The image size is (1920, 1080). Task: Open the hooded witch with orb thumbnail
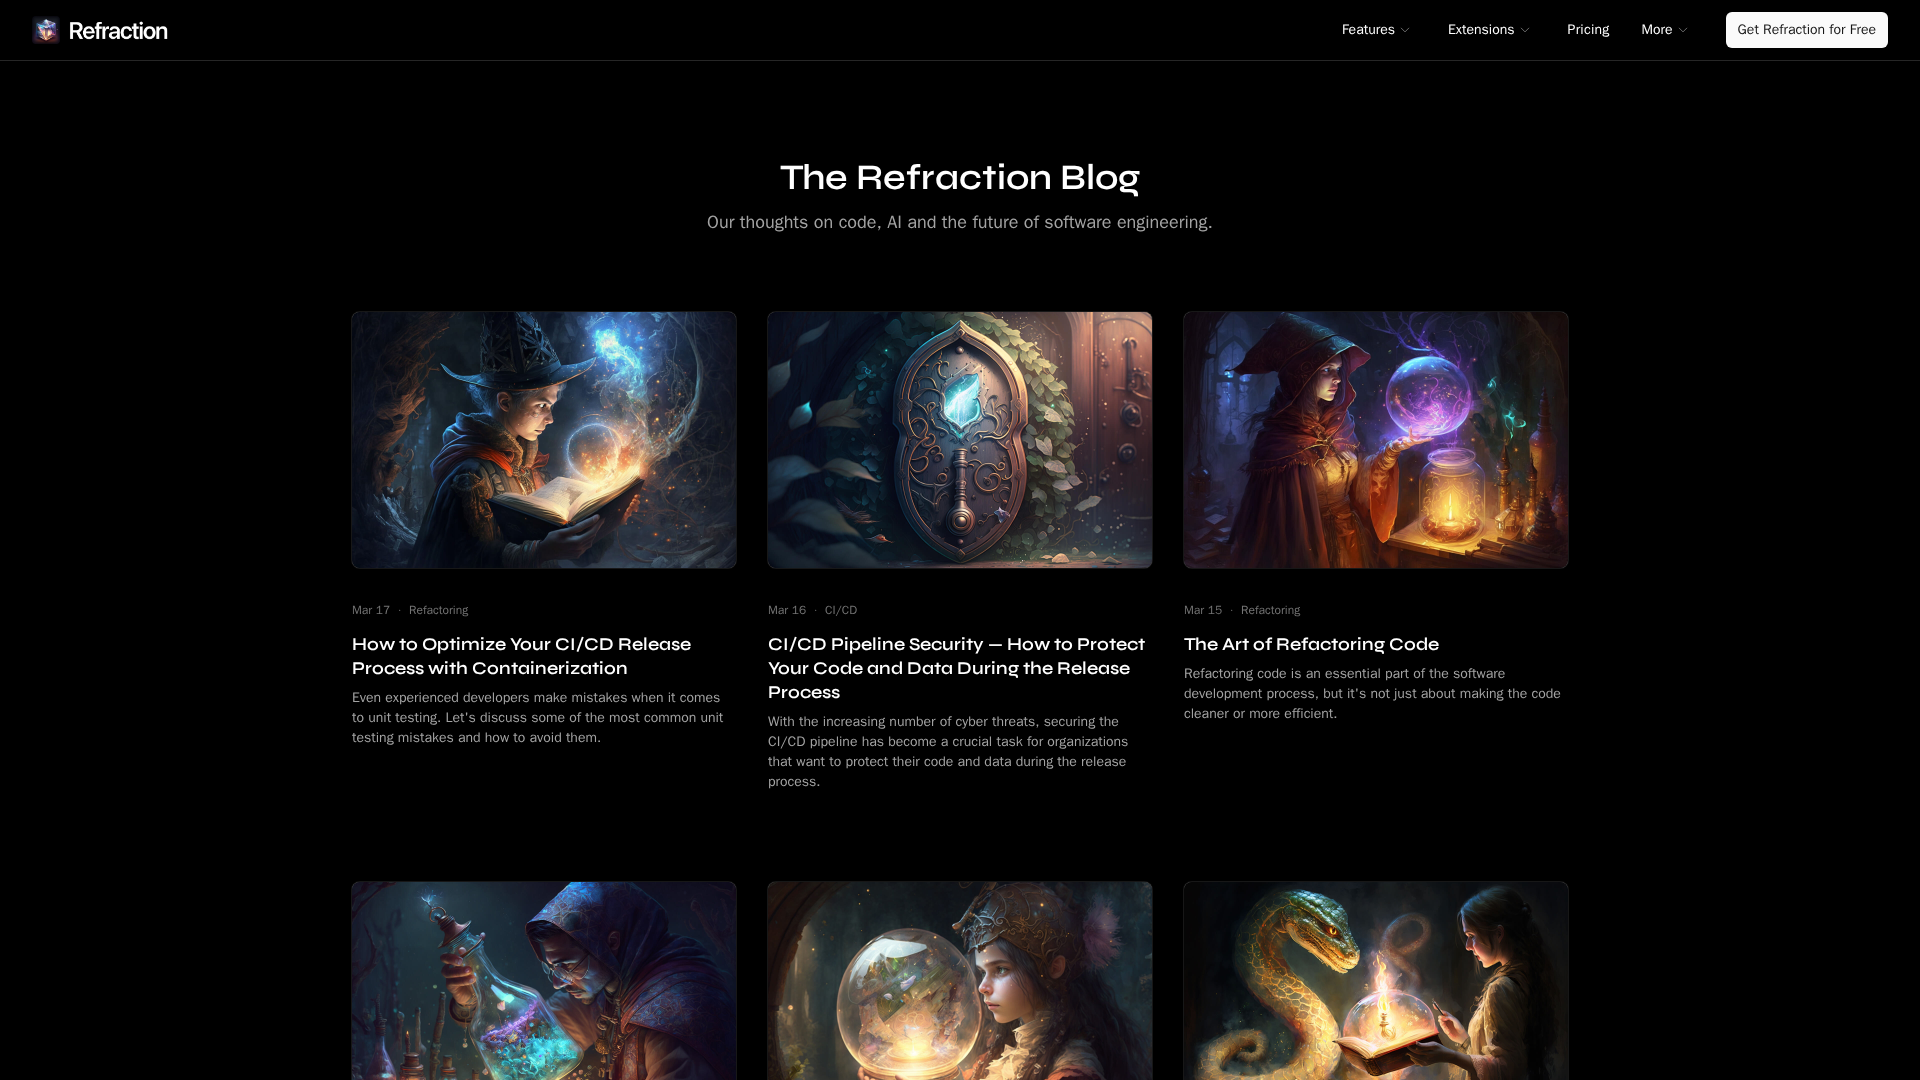click(1376, 440)
